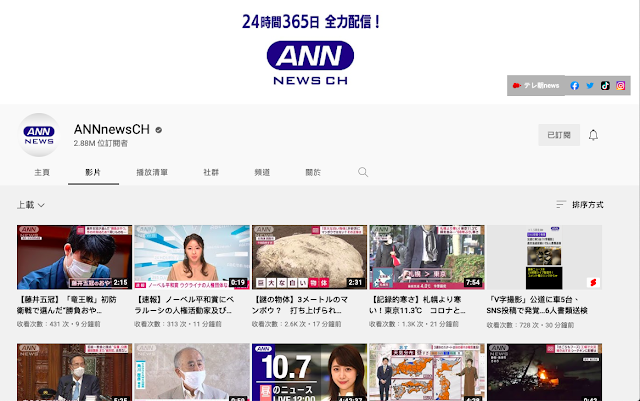Go to the 社群 tab
Viewport: 640px width, 401px height.
coord(211,172)
